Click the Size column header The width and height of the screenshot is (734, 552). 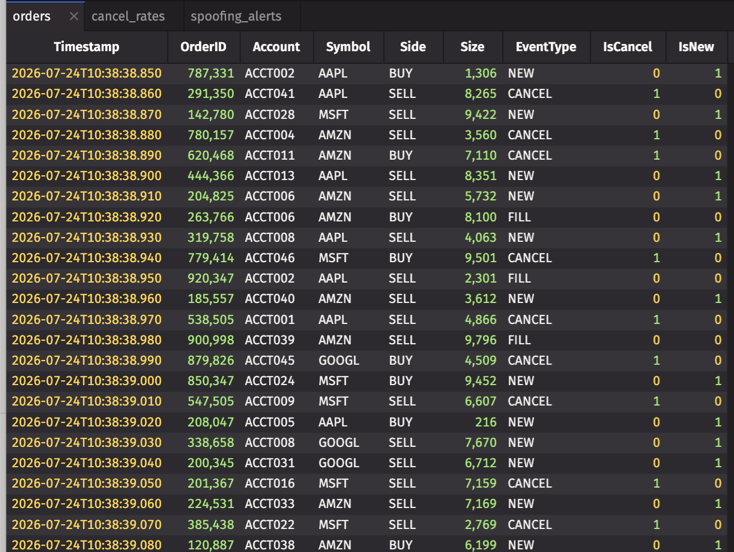click(472, 47)
